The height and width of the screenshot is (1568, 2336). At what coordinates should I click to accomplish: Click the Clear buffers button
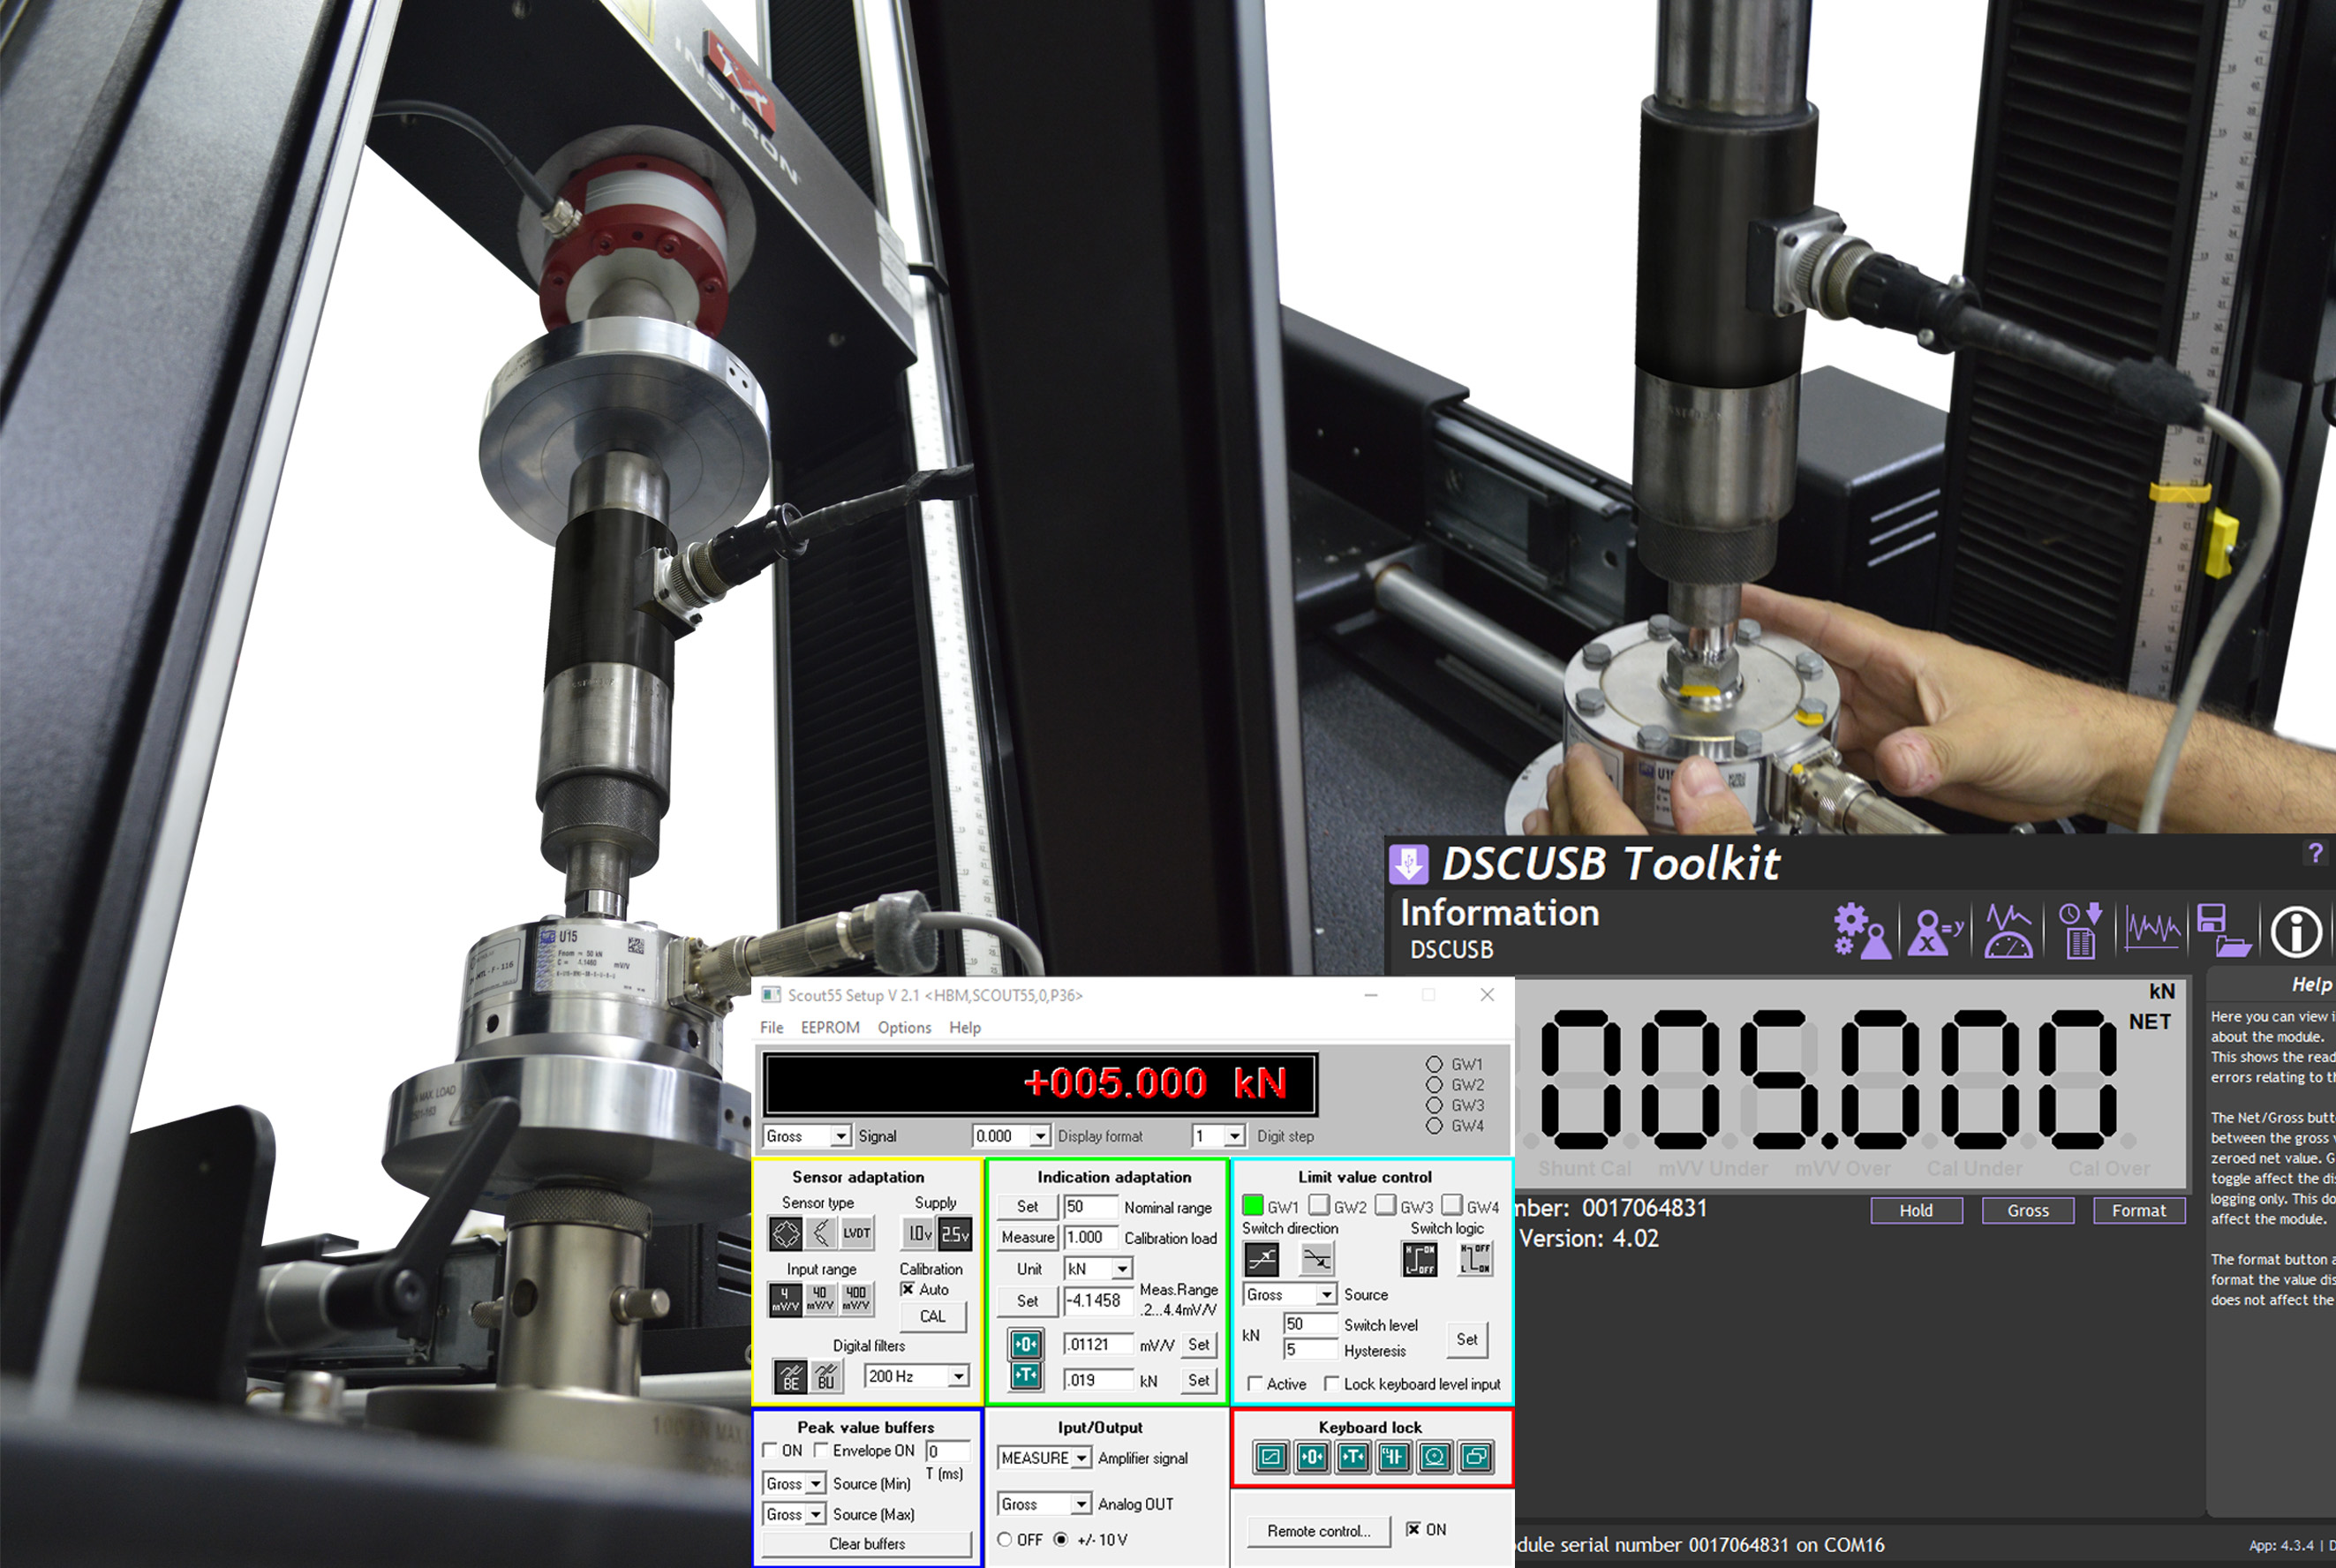tap(866, 1543)
